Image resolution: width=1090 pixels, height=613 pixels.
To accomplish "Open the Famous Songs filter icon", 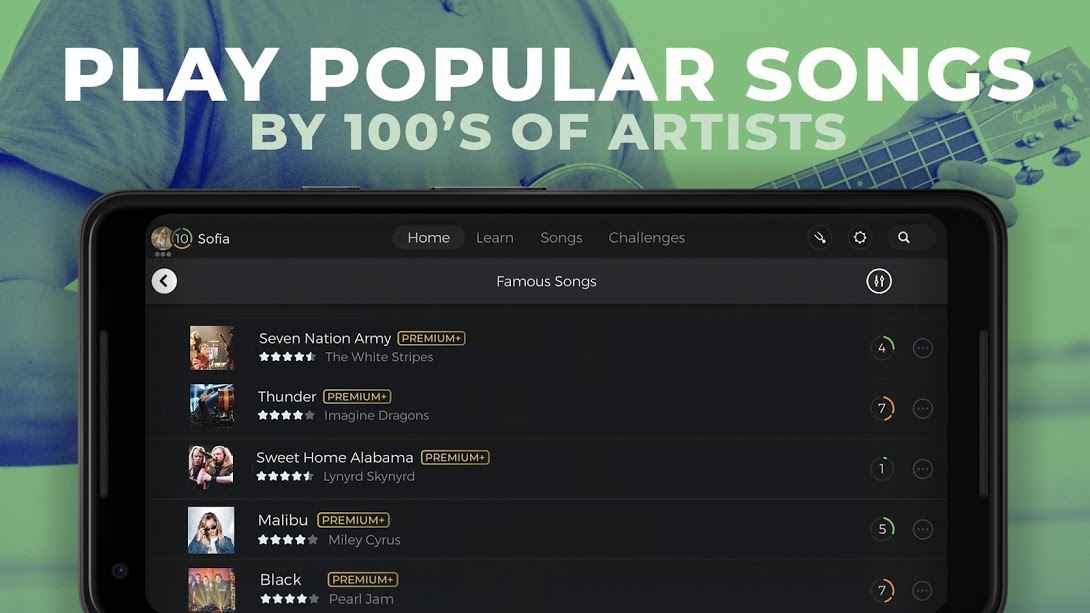I will (x=879, y=281).
